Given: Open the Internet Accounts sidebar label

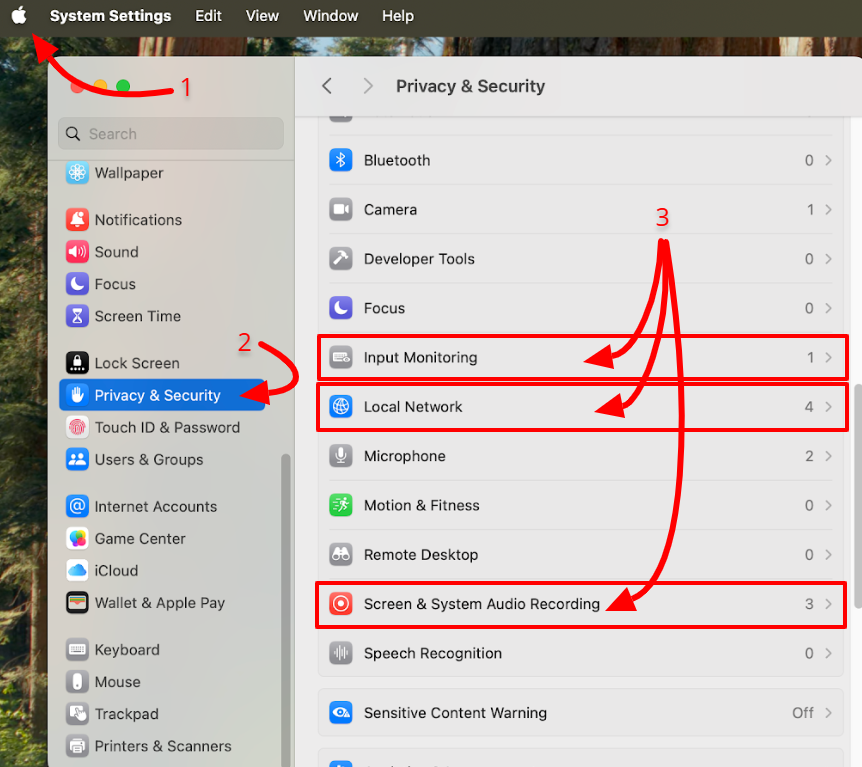Looking at the screenshot, I should click(156, 506).
